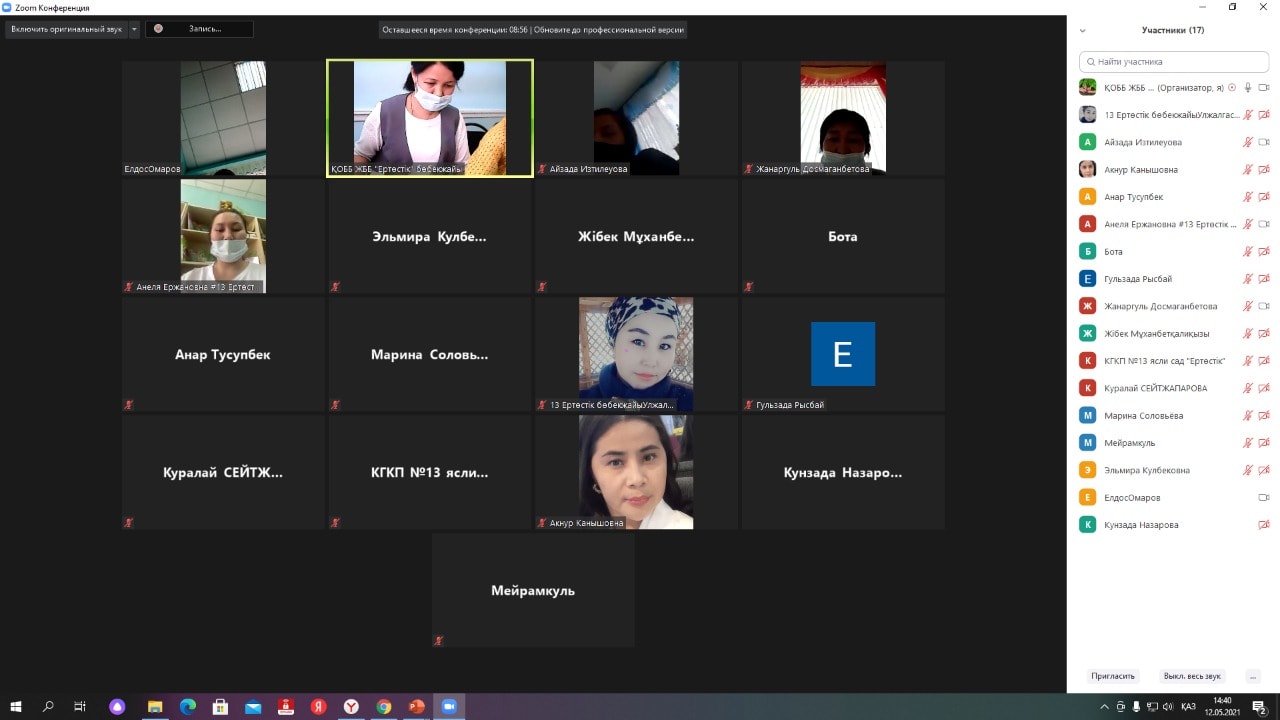Image resolution: width=1280 pixels, height=720 pixels.
Task: Click the recording indicator icon in the organizer row
Action: coord(1232,88)
